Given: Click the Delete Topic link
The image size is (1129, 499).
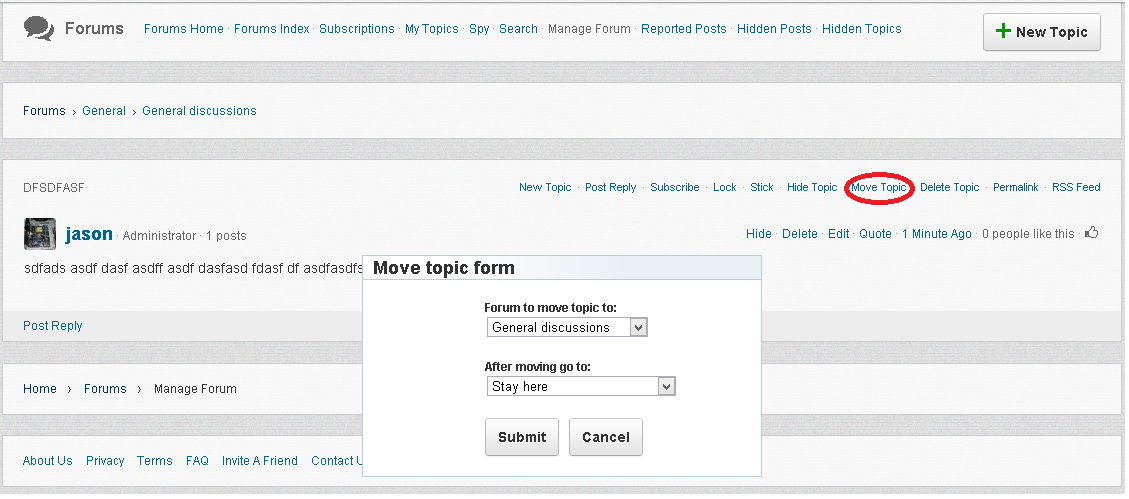Looking at the screenshot, I should click(x=949, y=187).
